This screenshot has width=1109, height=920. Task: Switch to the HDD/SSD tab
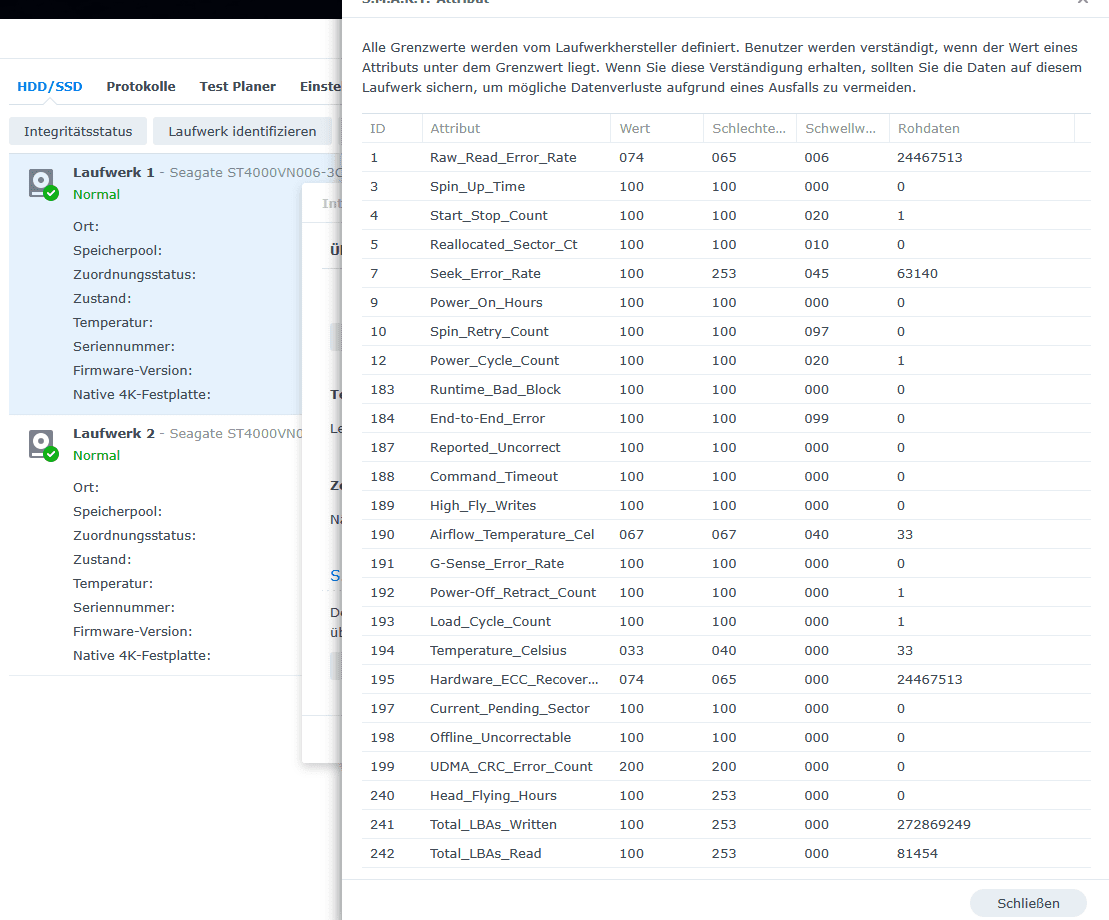tap(50, 86)
